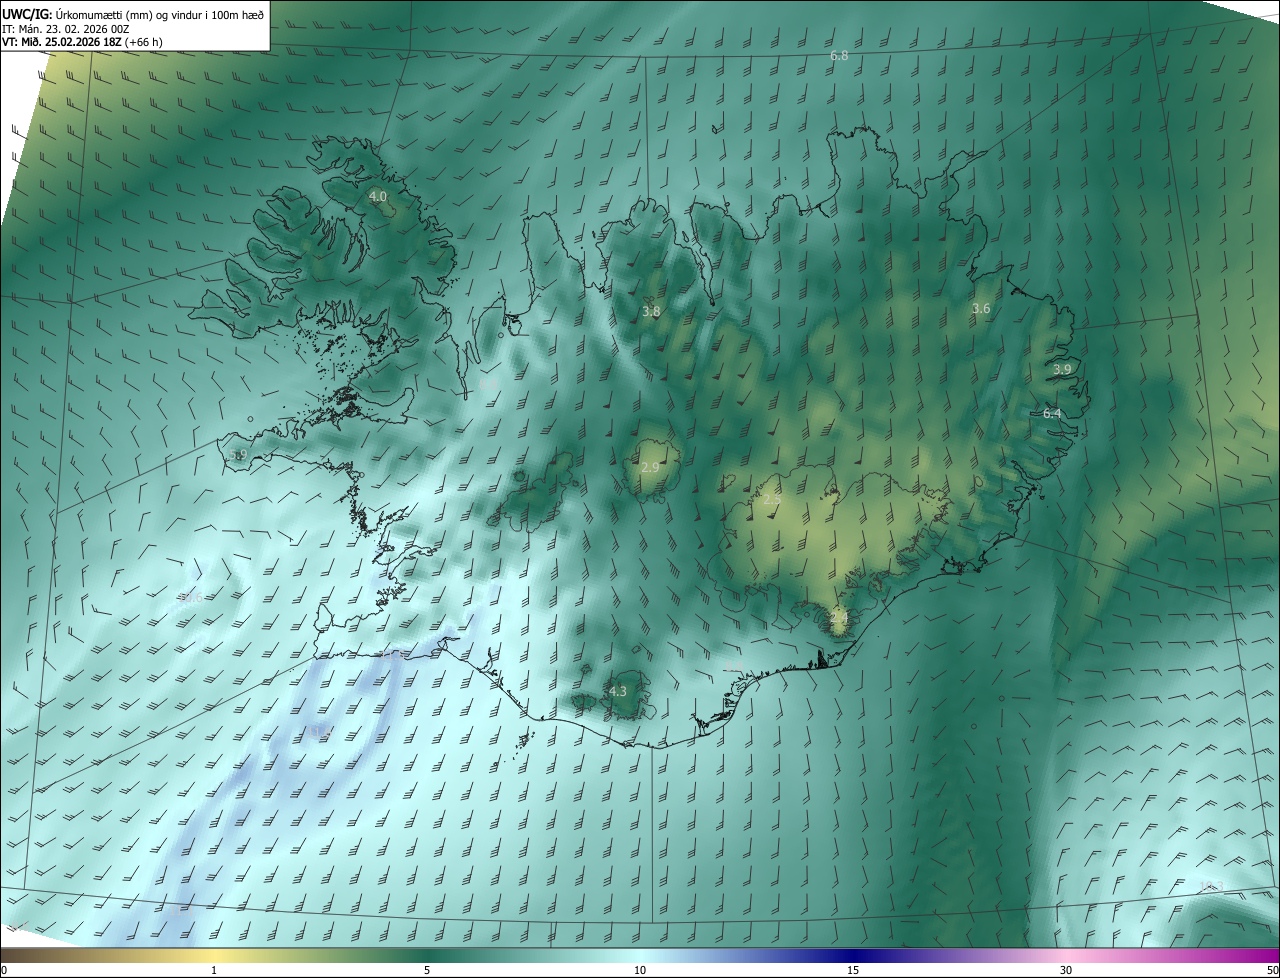Screen dimensions: 1280x978
Task: Click the 50 tick label on the colour scale
Action: pyautogui.click(x=1272, y=970)
